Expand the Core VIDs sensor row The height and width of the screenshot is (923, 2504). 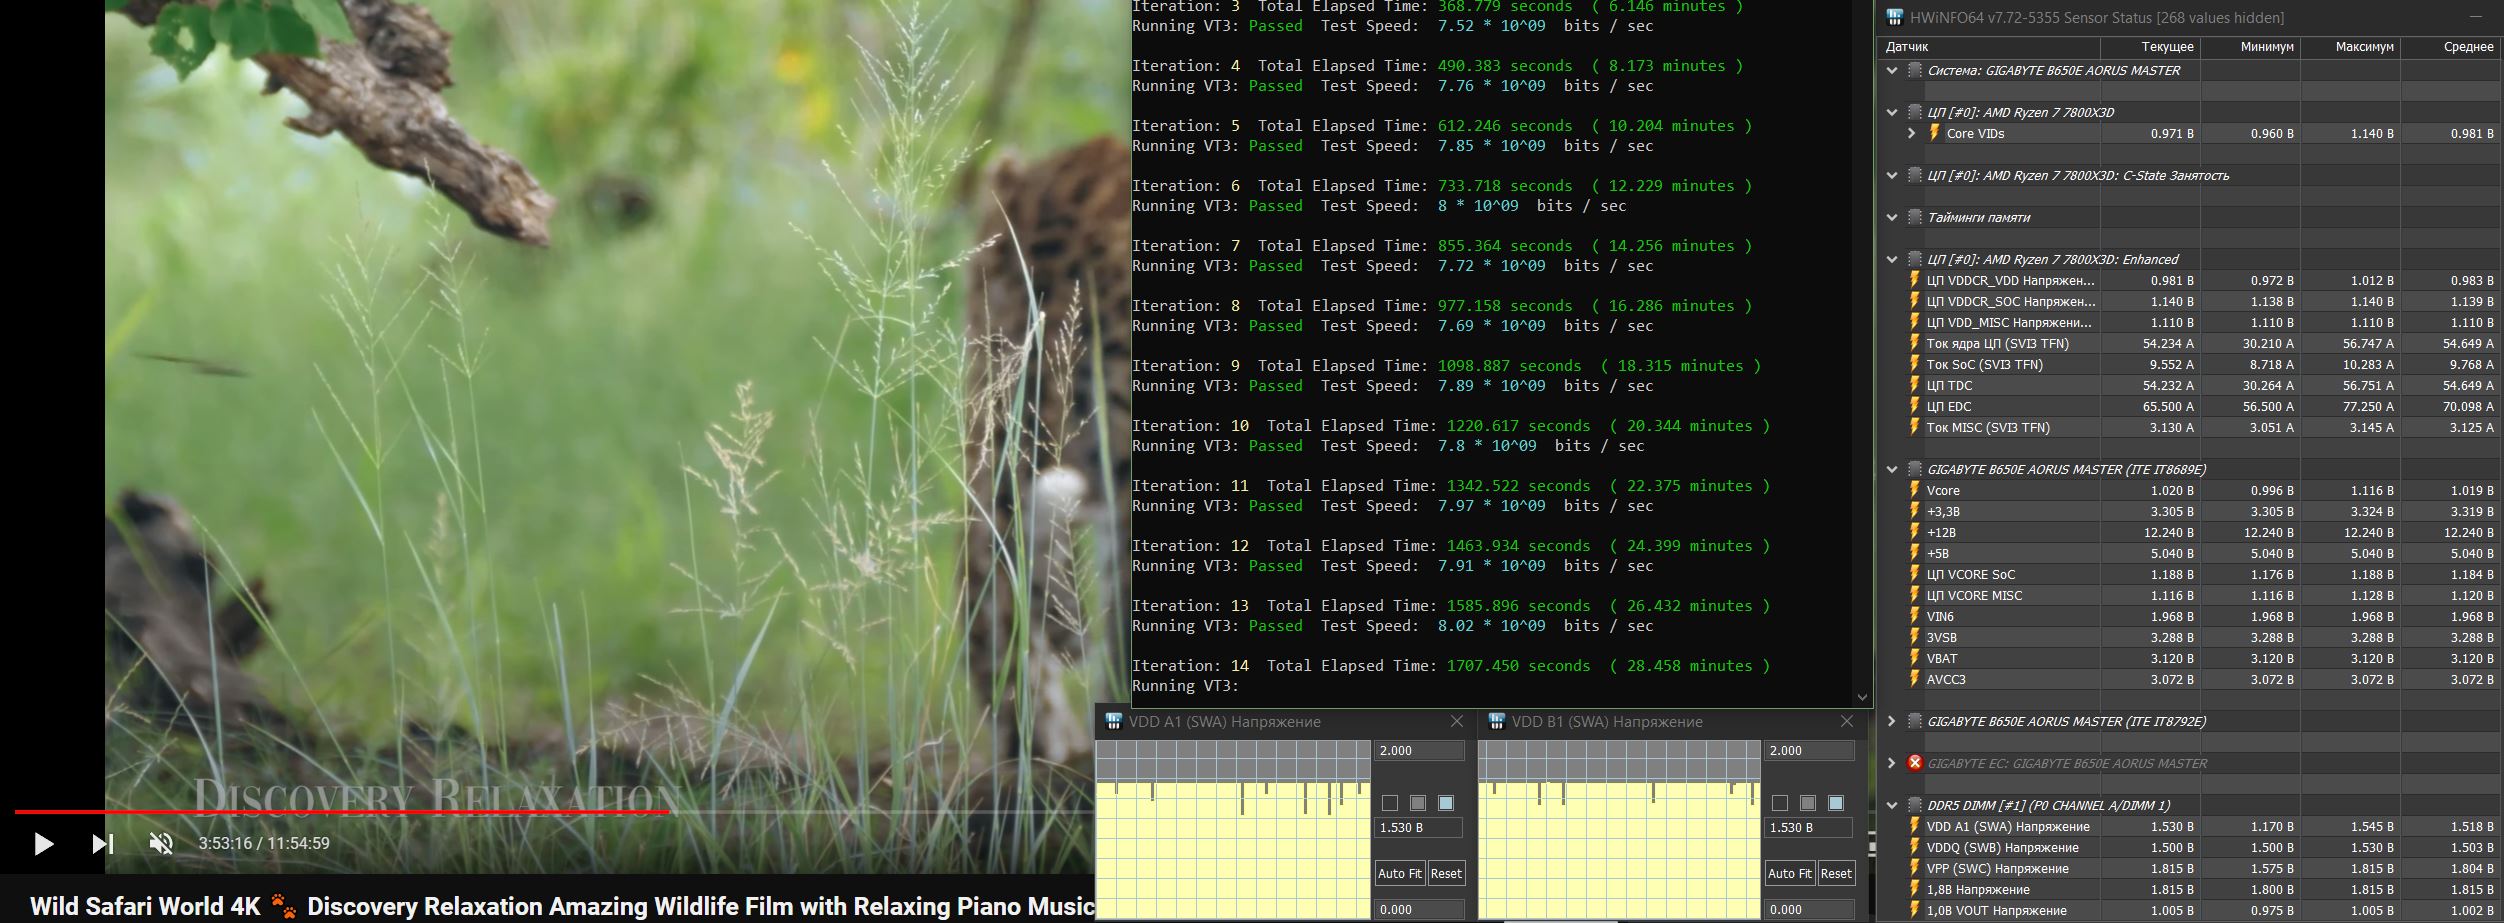click(x=1912, y=133)
